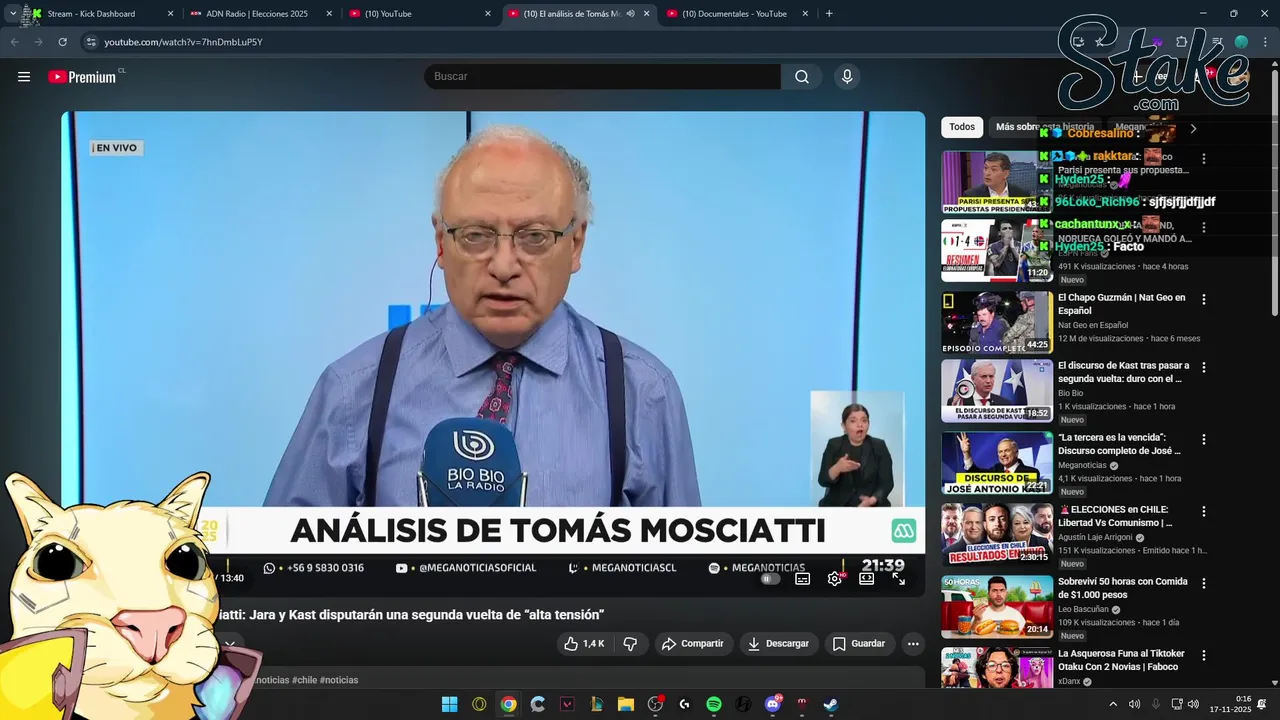Open File Explorer from the taskbar
The image size is (1280, 720).
(x=625, y=704)
